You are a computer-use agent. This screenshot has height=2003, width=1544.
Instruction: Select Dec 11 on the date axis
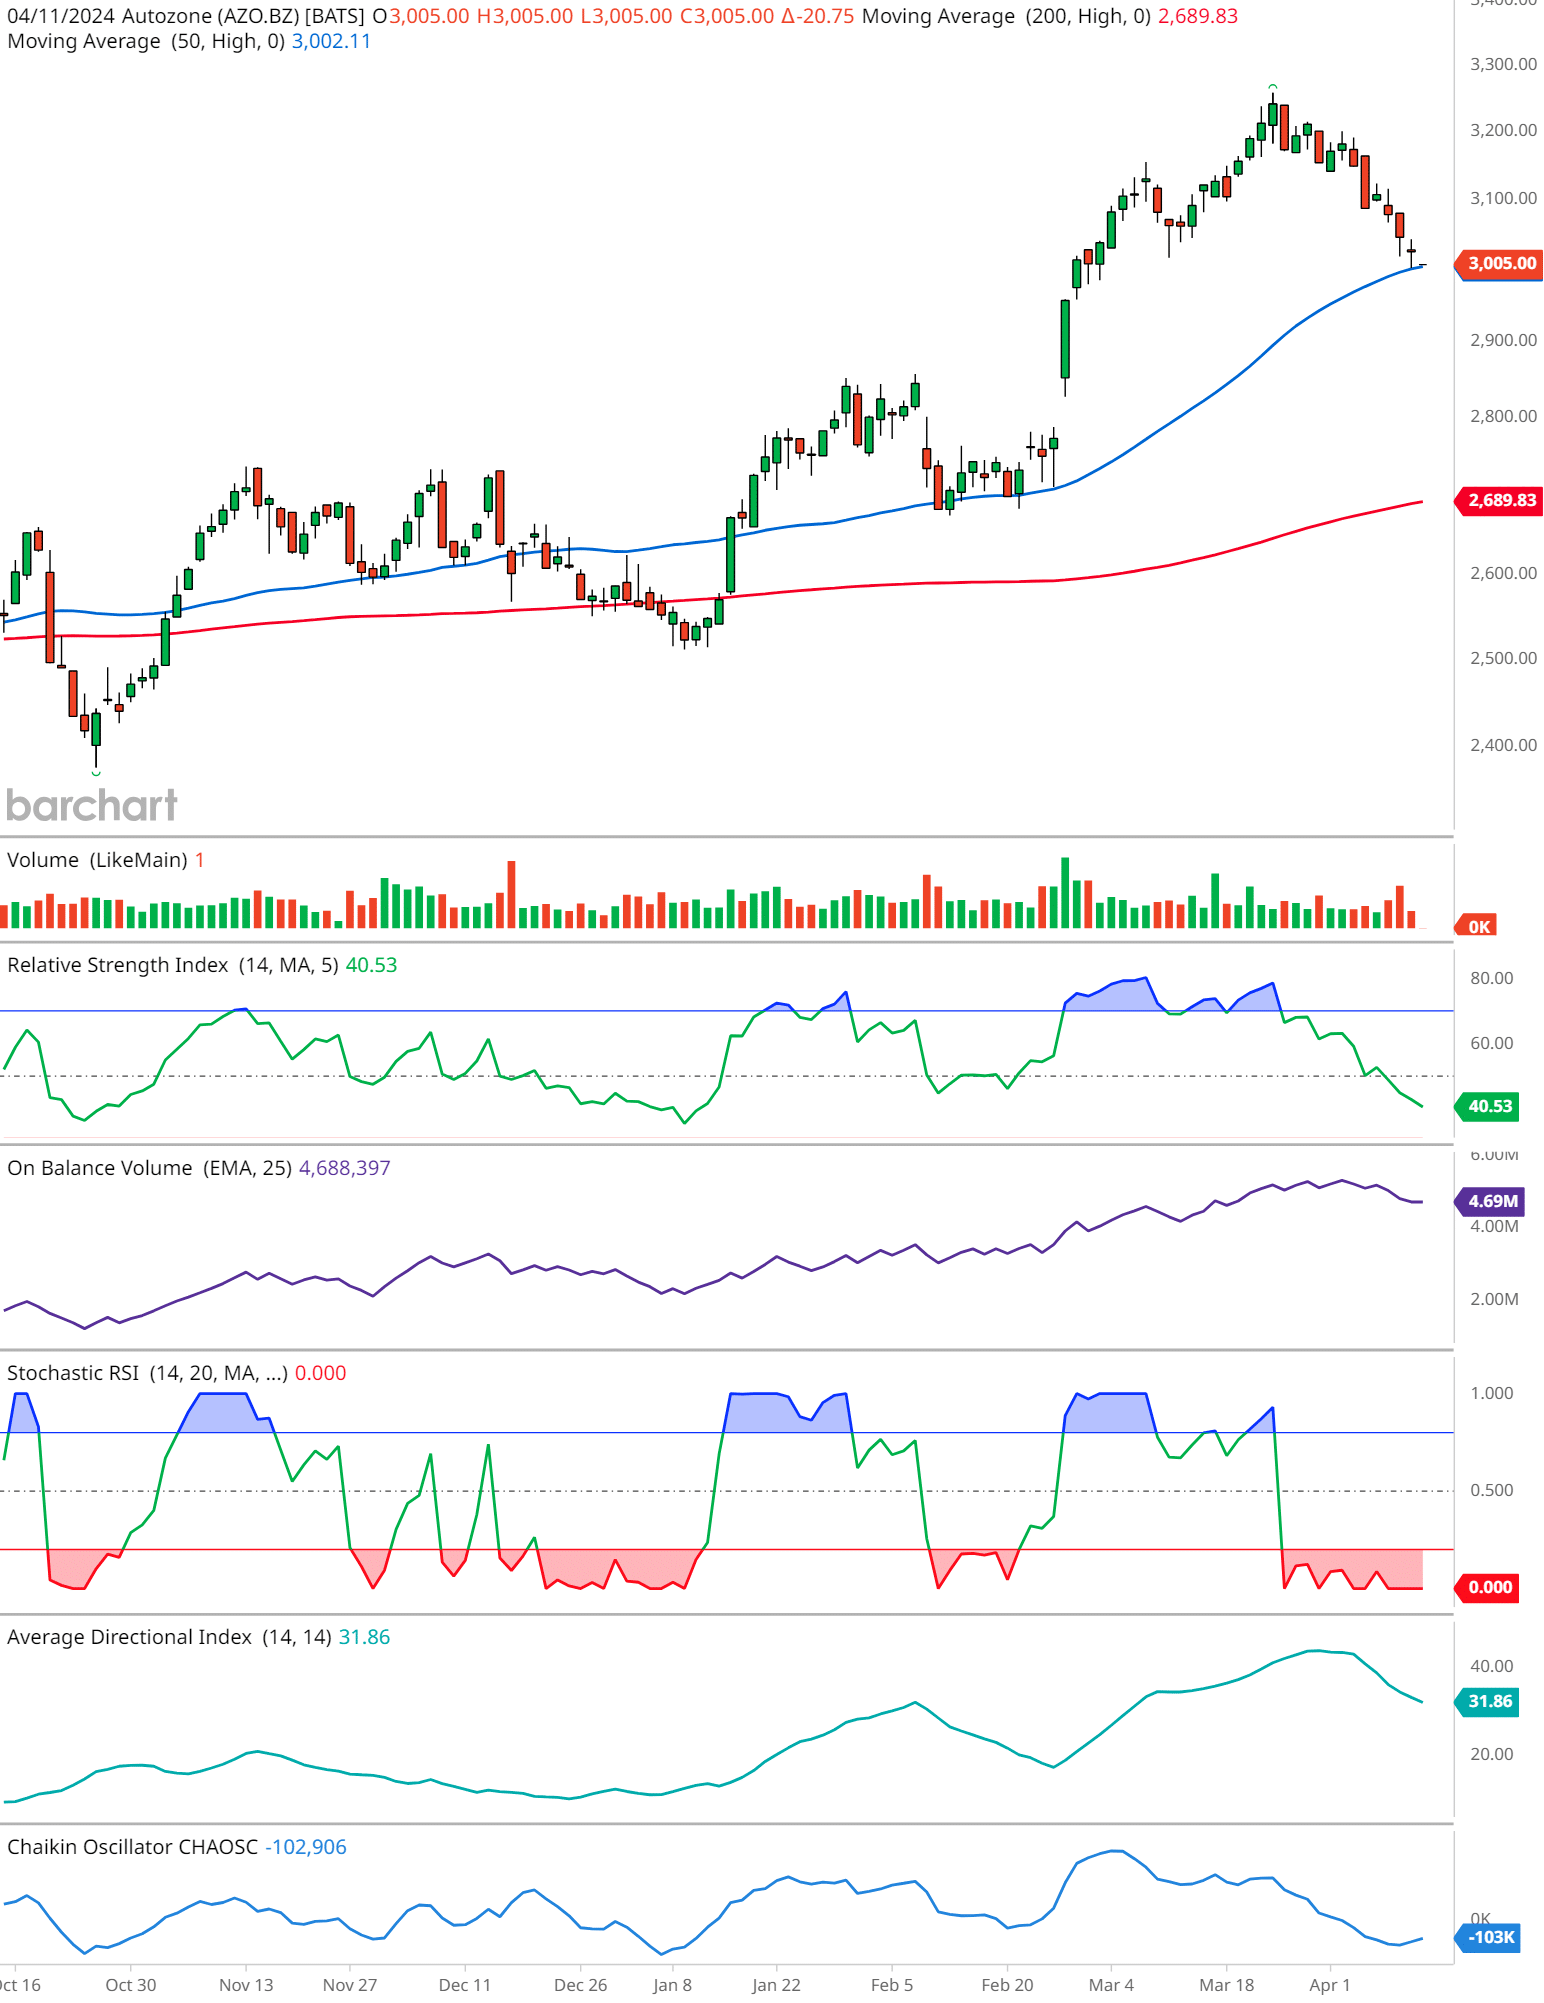click(465, 1985)
